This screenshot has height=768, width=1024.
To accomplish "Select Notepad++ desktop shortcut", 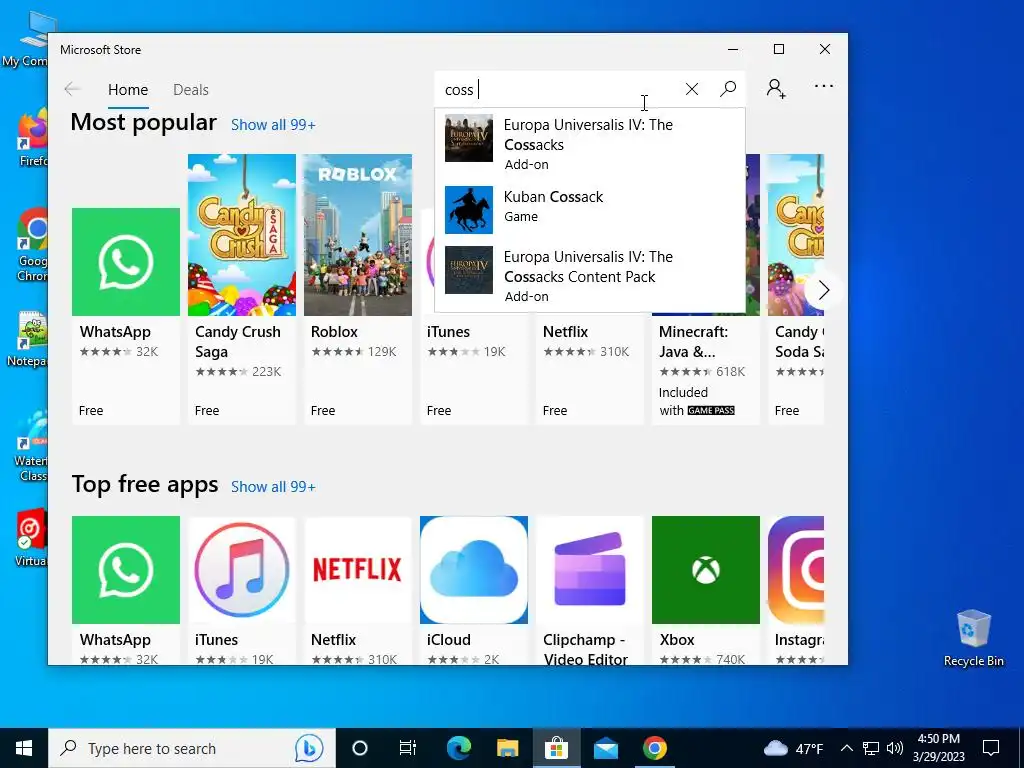I will click(26, 340).
